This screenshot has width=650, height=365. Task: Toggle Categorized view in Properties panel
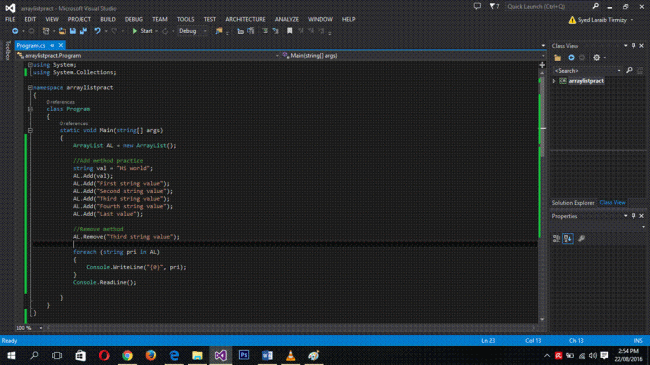(556, 238)
